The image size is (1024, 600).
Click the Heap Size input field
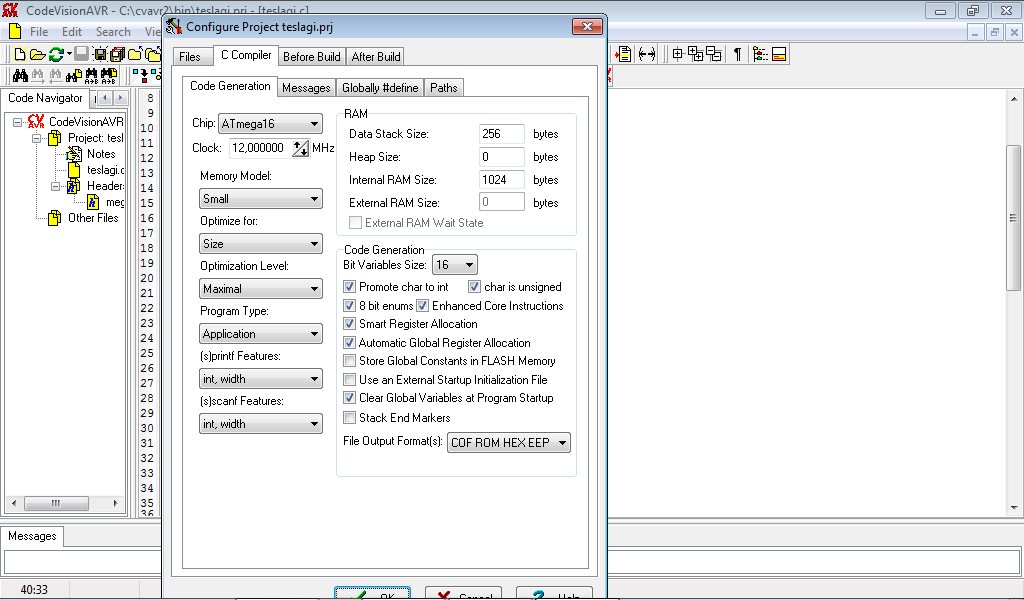click(502, 157)
